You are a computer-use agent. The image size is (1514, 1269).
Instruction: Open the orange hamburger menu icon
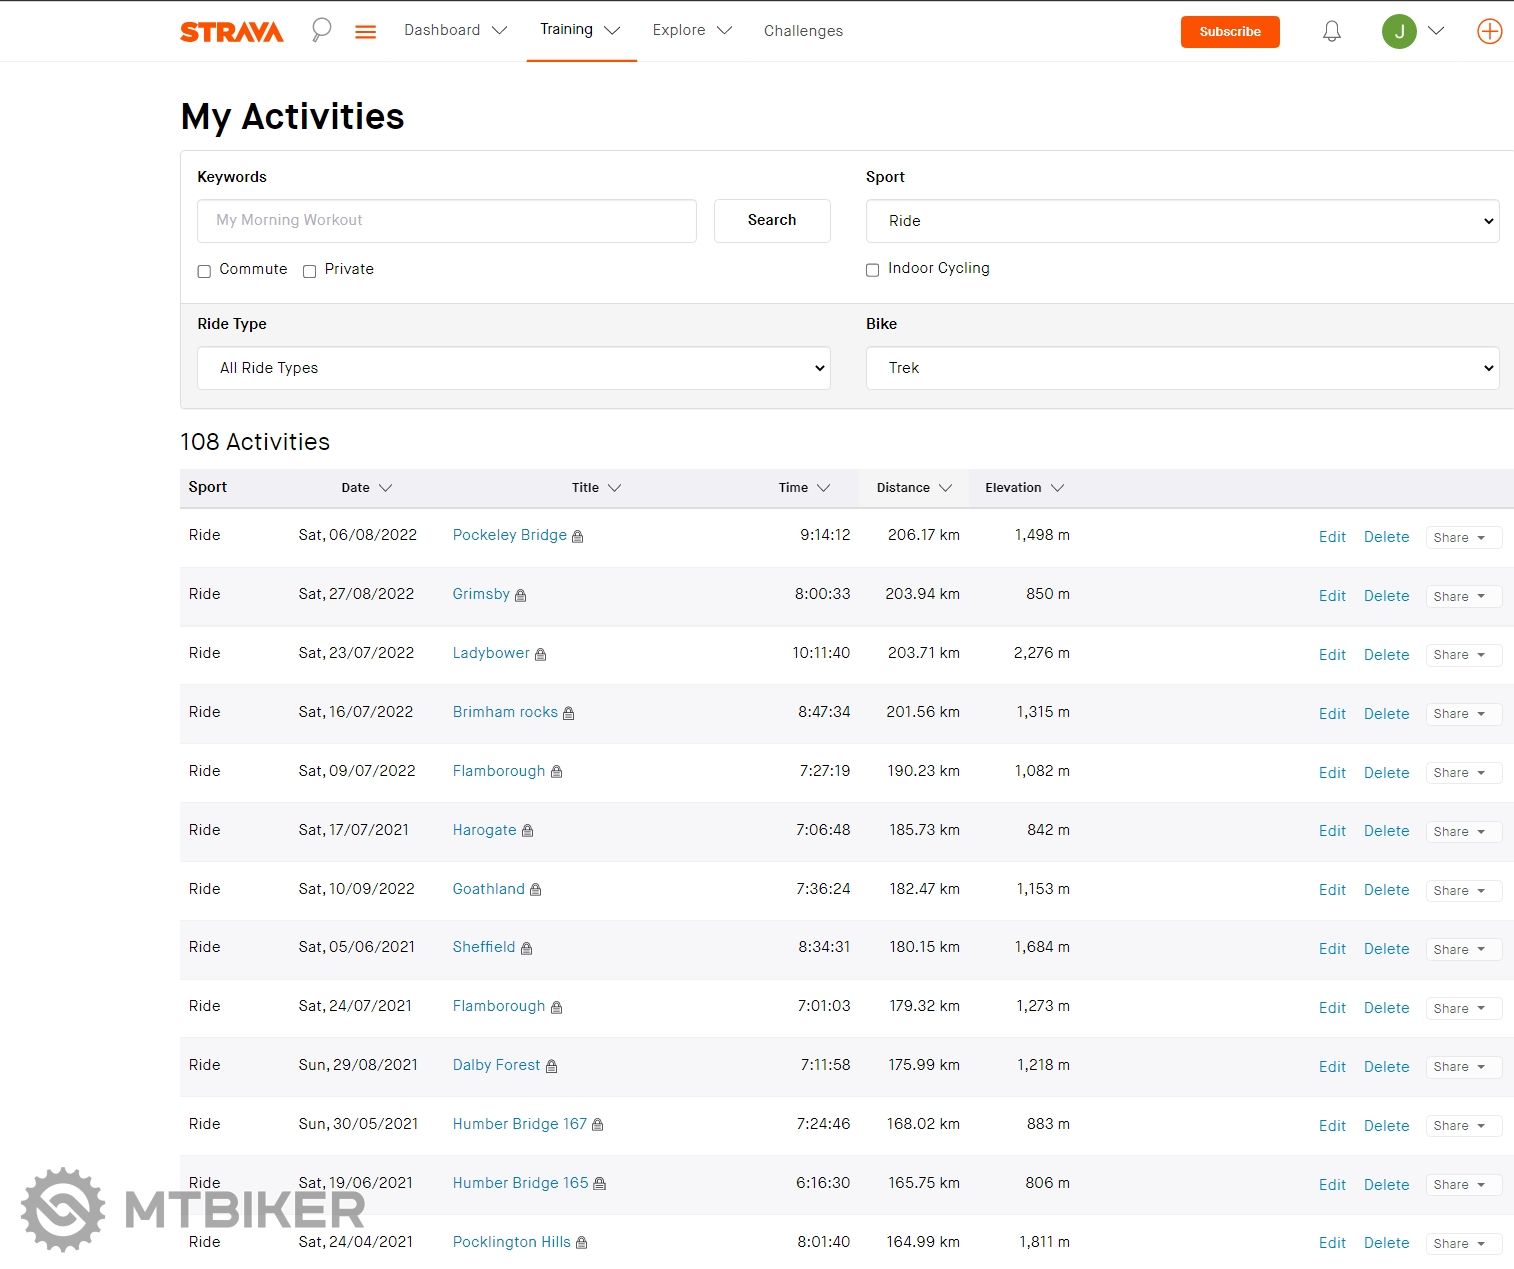pos(366,32)
